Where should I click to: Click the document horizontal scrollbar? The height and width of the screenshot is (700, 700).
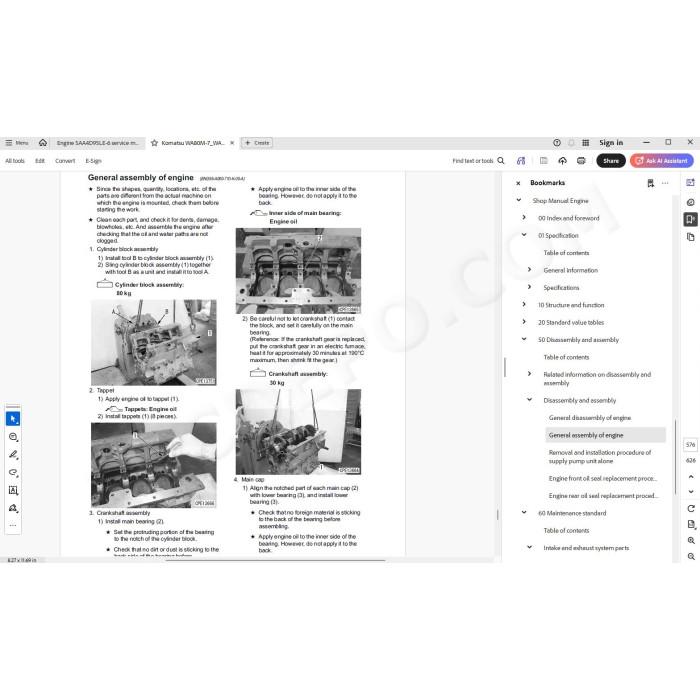(275, 560)
